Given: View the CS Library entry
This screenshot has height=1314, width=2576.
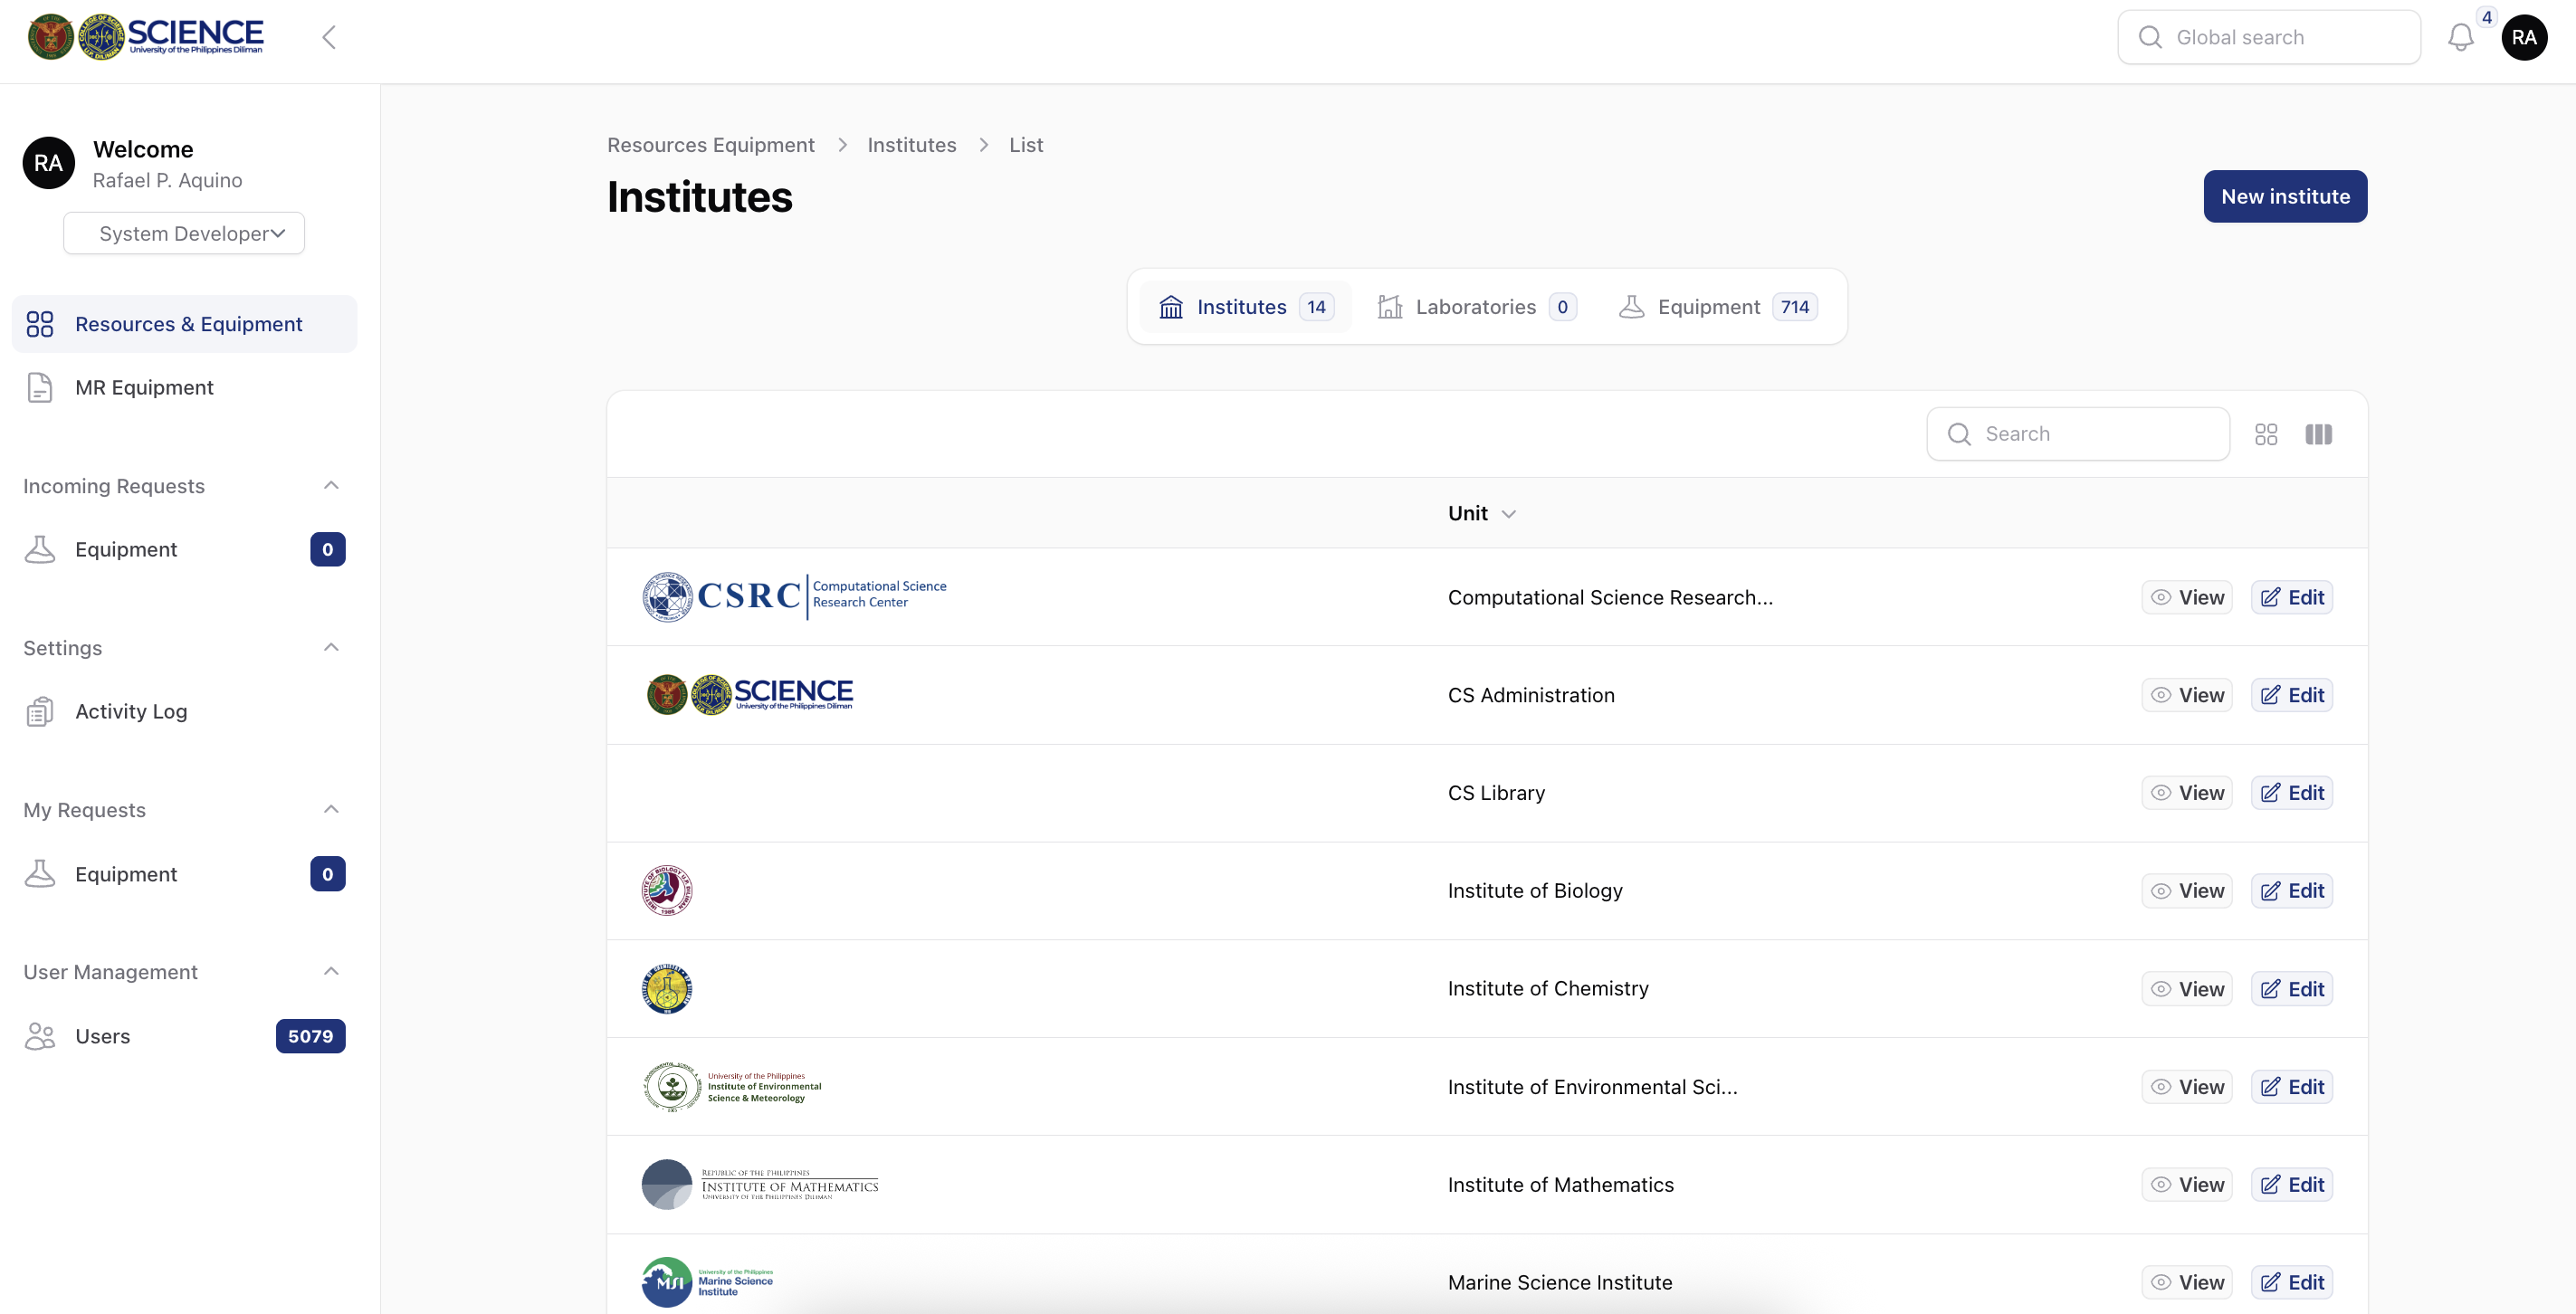Looking at the screenshot, I should click(2187, 793).
